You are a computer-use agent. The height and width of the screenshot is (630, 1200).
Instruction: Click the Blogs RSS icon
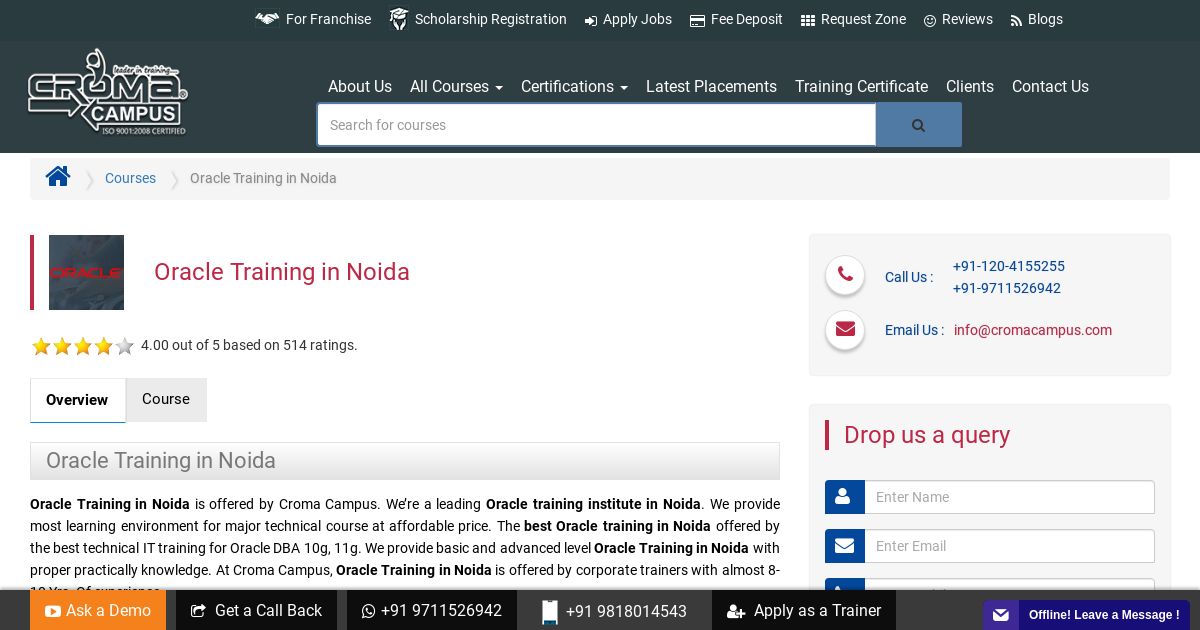[x=1016, y=21]
